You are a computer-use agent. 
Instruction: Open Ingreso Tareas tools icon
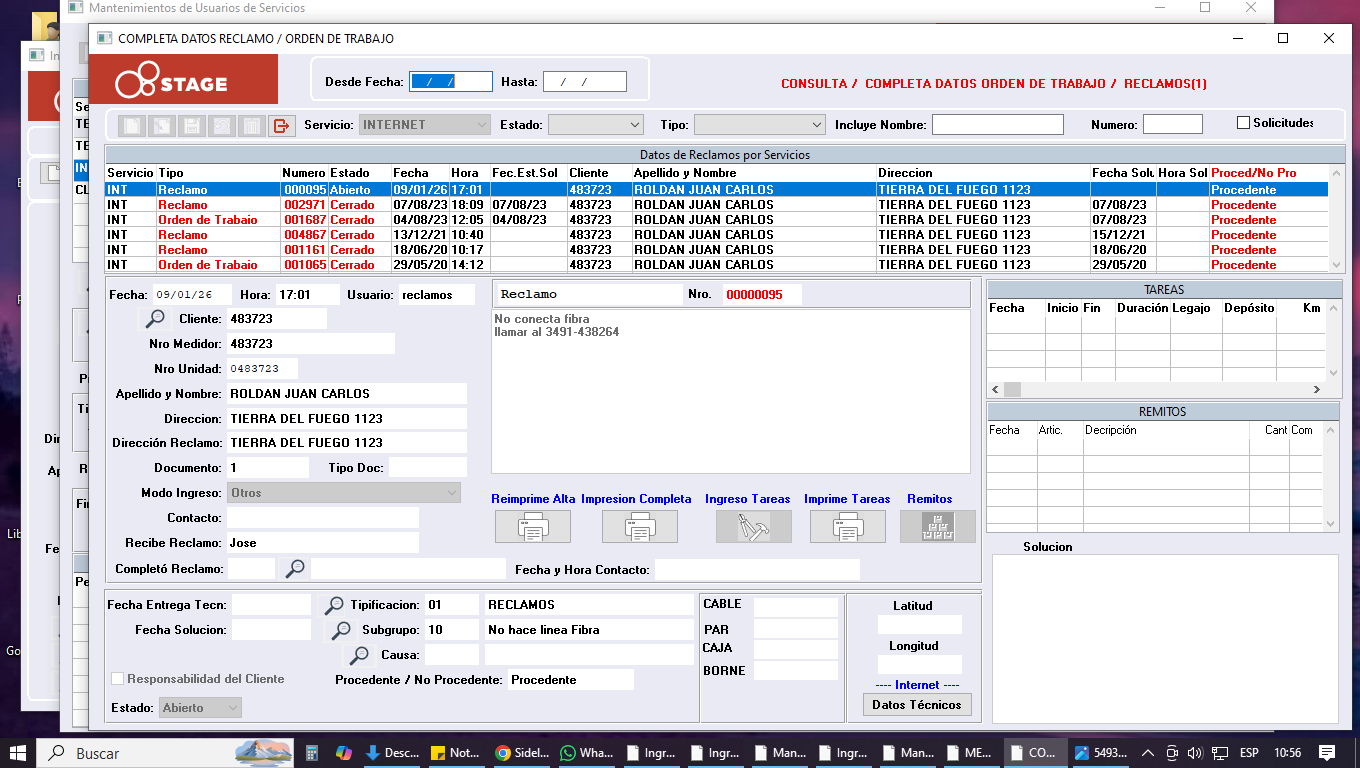point(753,526)
